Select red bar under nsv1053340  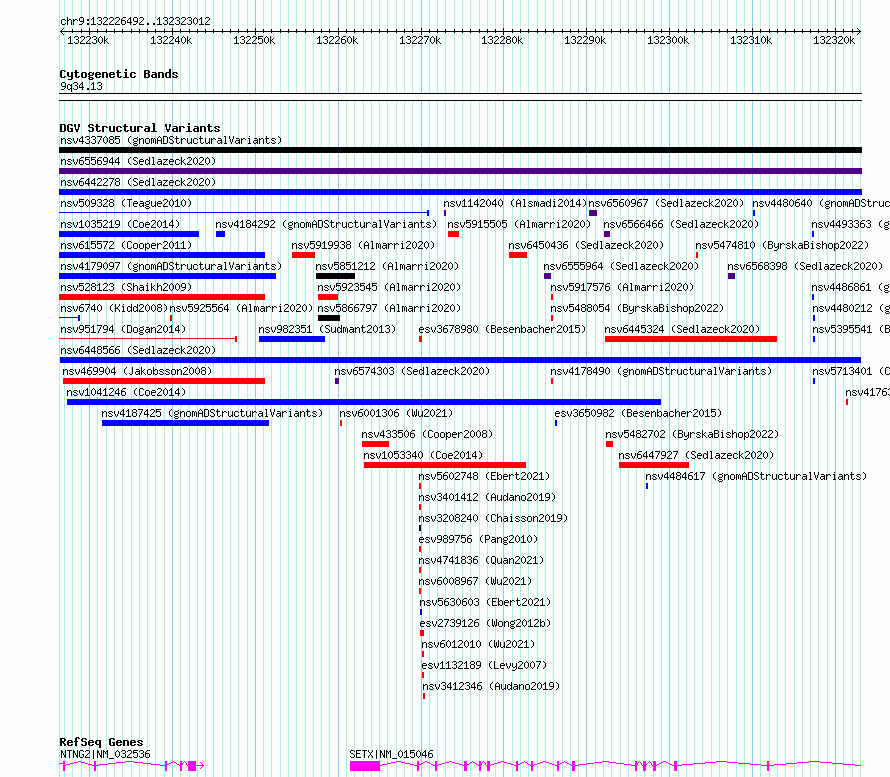[444, 465]
